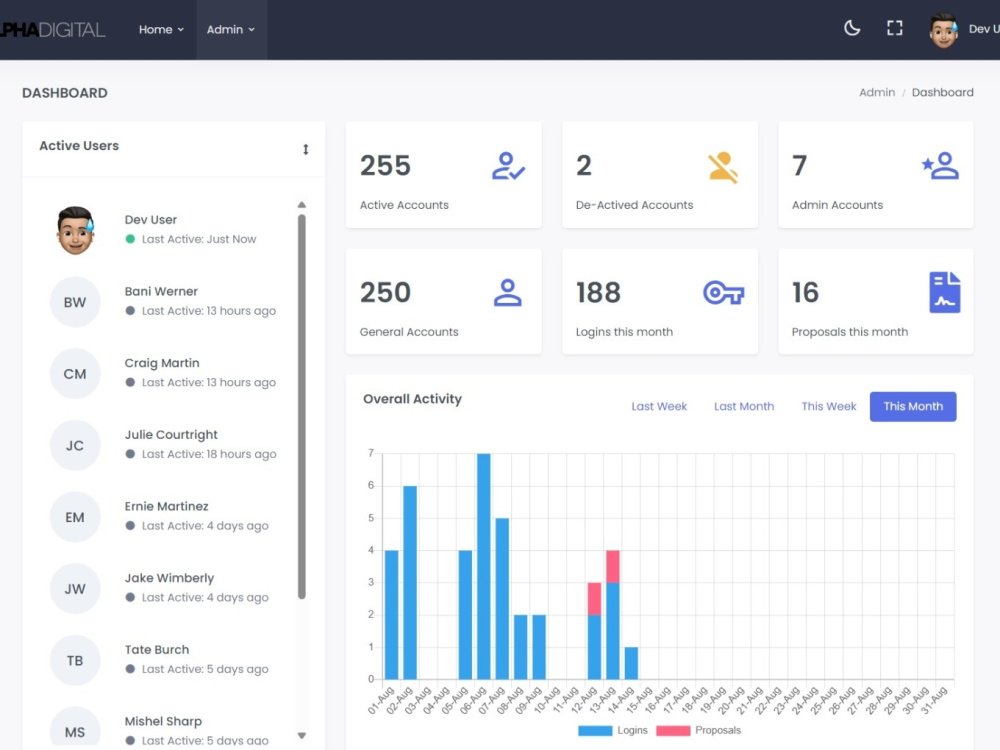This screenshot has height=750, width=1000.
Task: Click the General Accounts person icon
Action: [508, 293]
